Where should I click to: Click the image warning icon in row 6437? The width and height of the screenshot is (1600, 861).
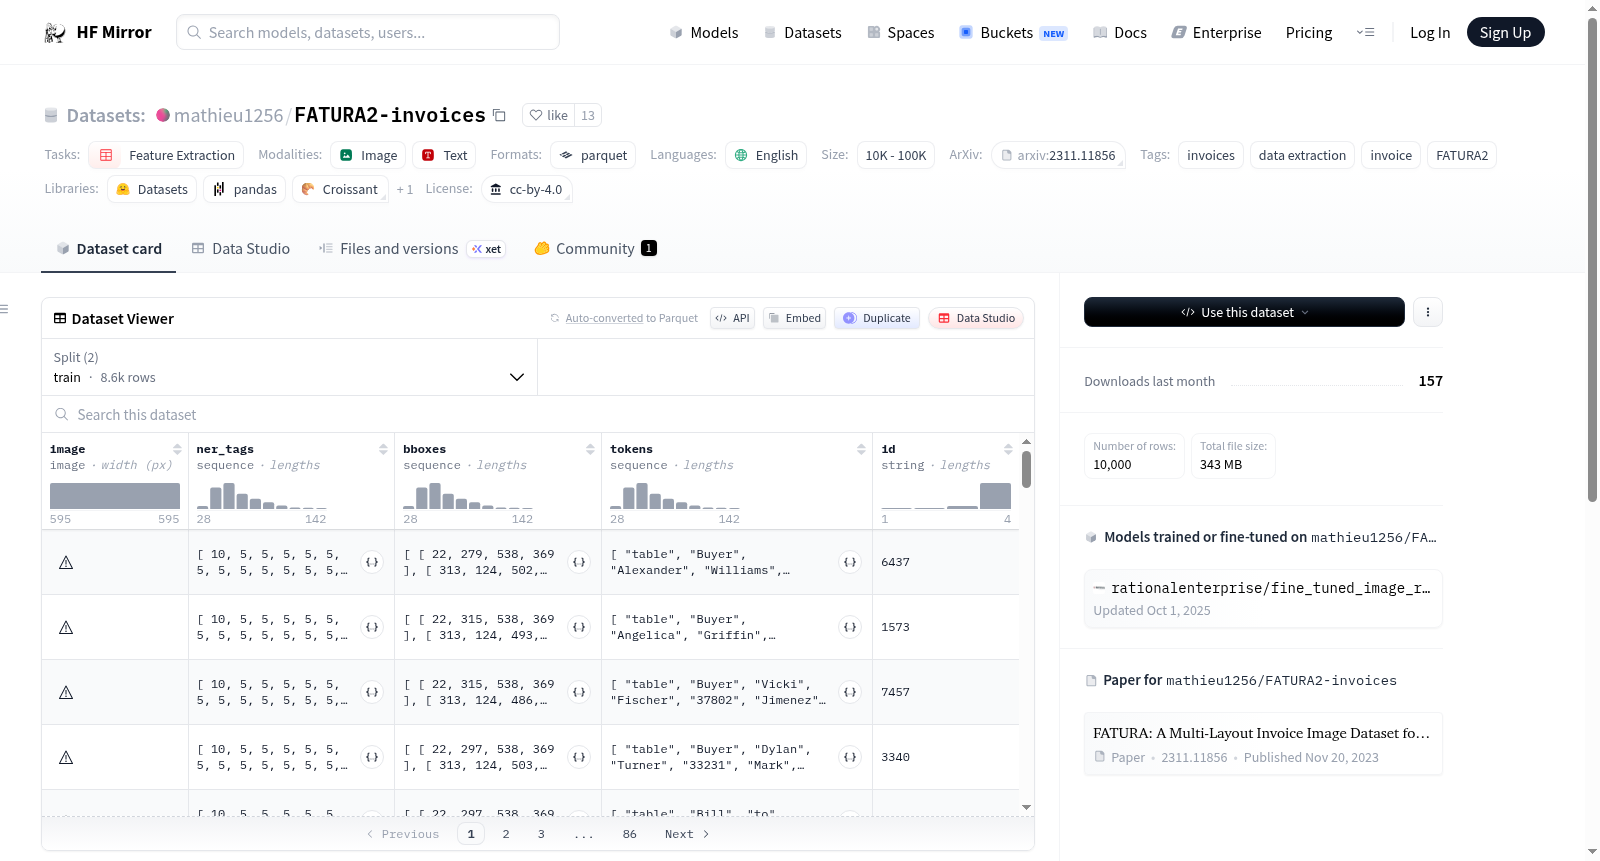coord(66,562)
